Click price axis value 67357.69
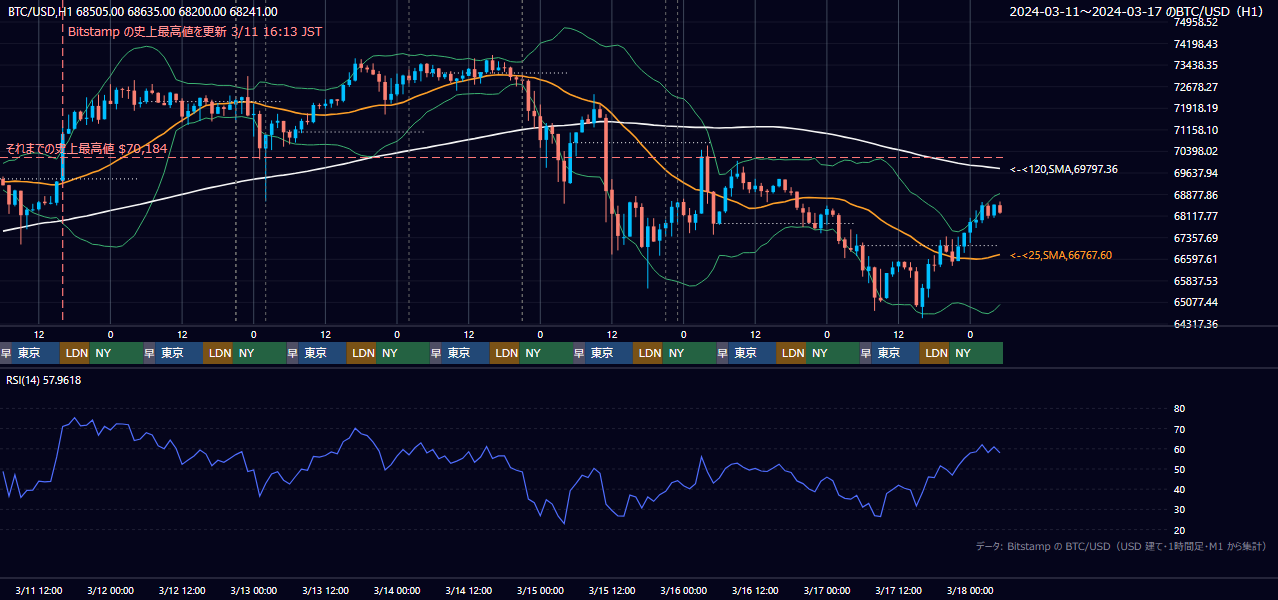 (x=1195, y=238)
